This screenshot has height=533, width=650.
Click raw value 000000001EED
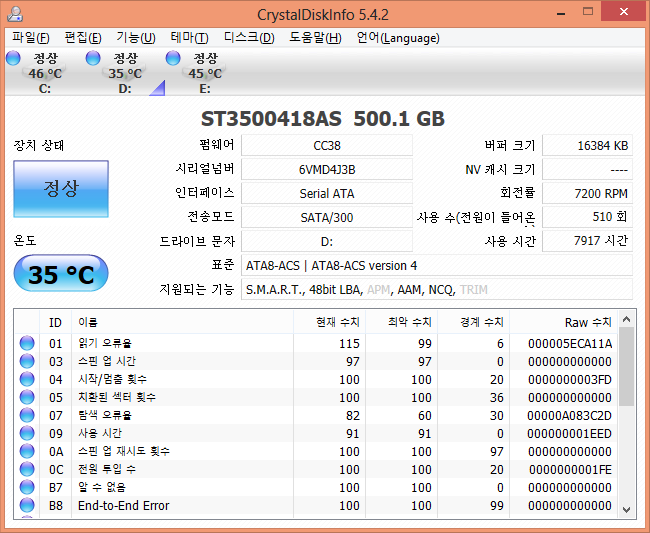(570, 434)
